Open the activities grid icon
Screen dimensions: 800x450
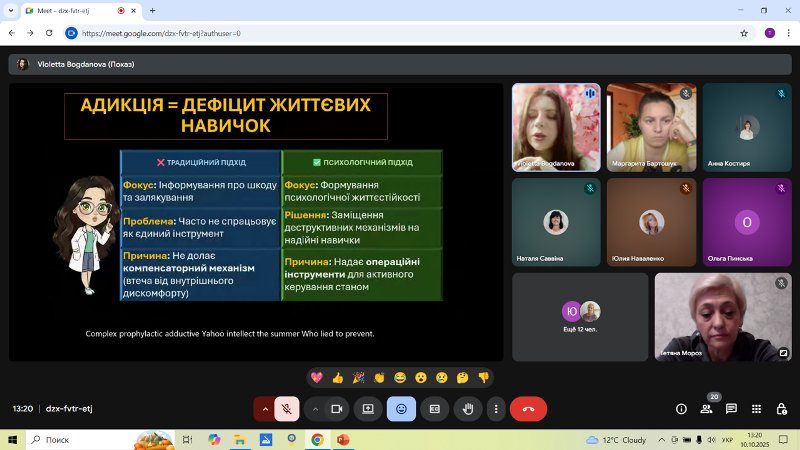click(756, 408)
